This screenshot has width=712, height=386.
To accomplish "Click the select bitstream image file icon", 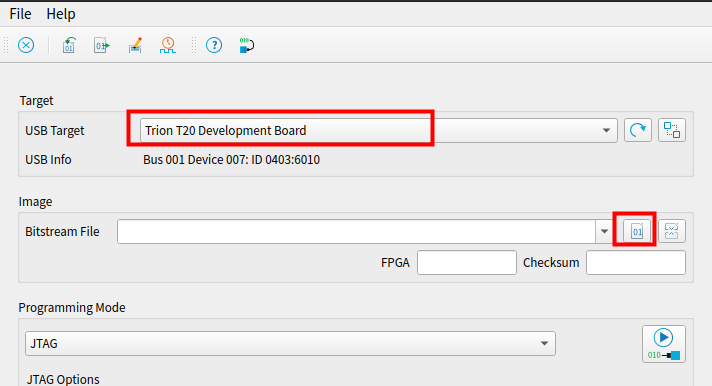I will tap(637, 232).
